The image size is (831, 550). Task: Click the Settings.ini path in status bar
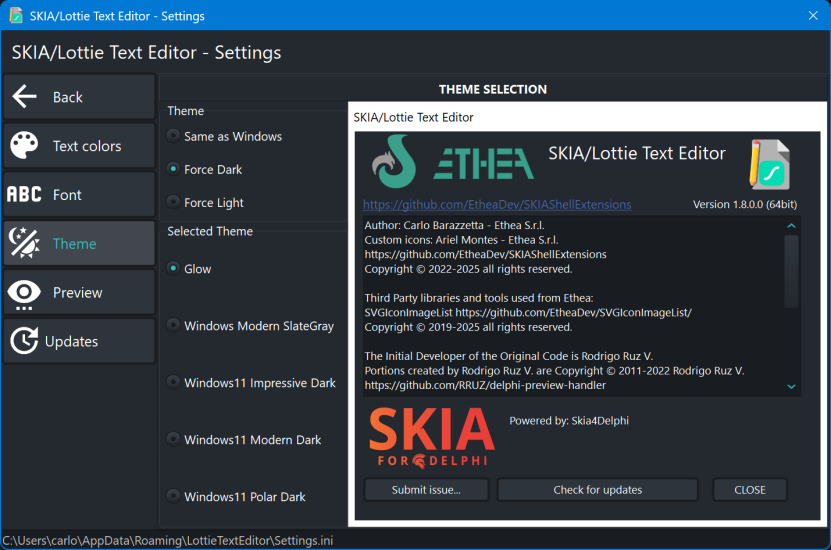point(168,540)
